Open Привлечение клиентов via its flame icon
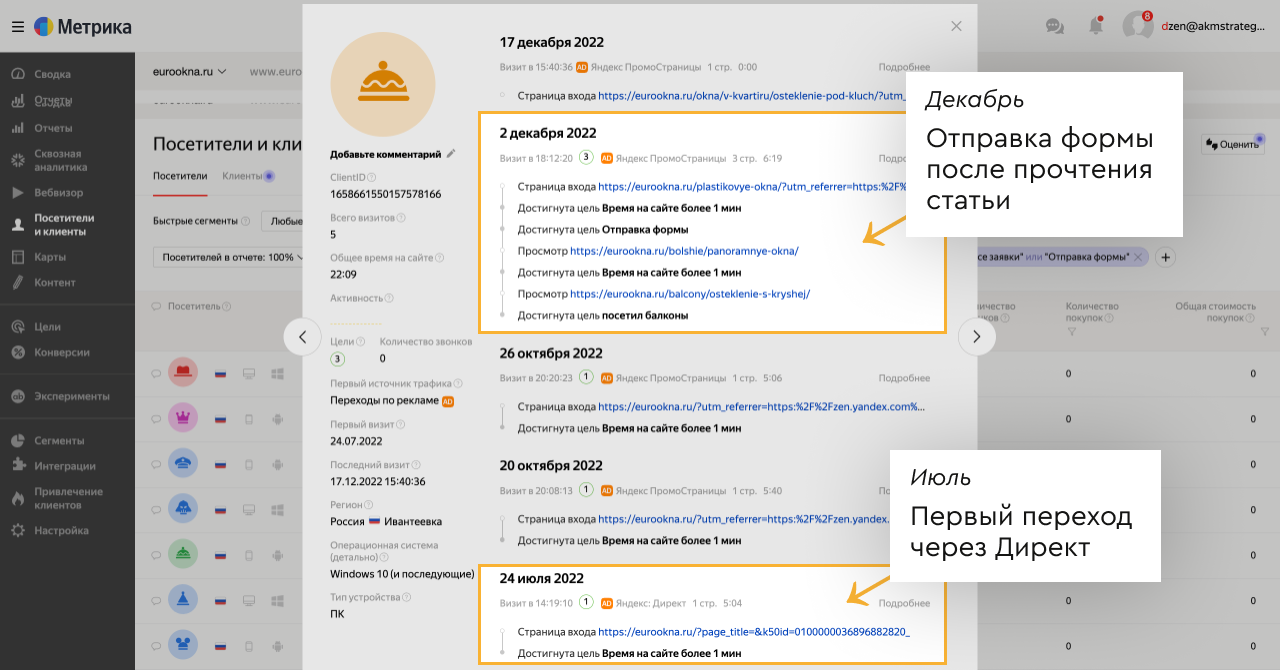 17,498
